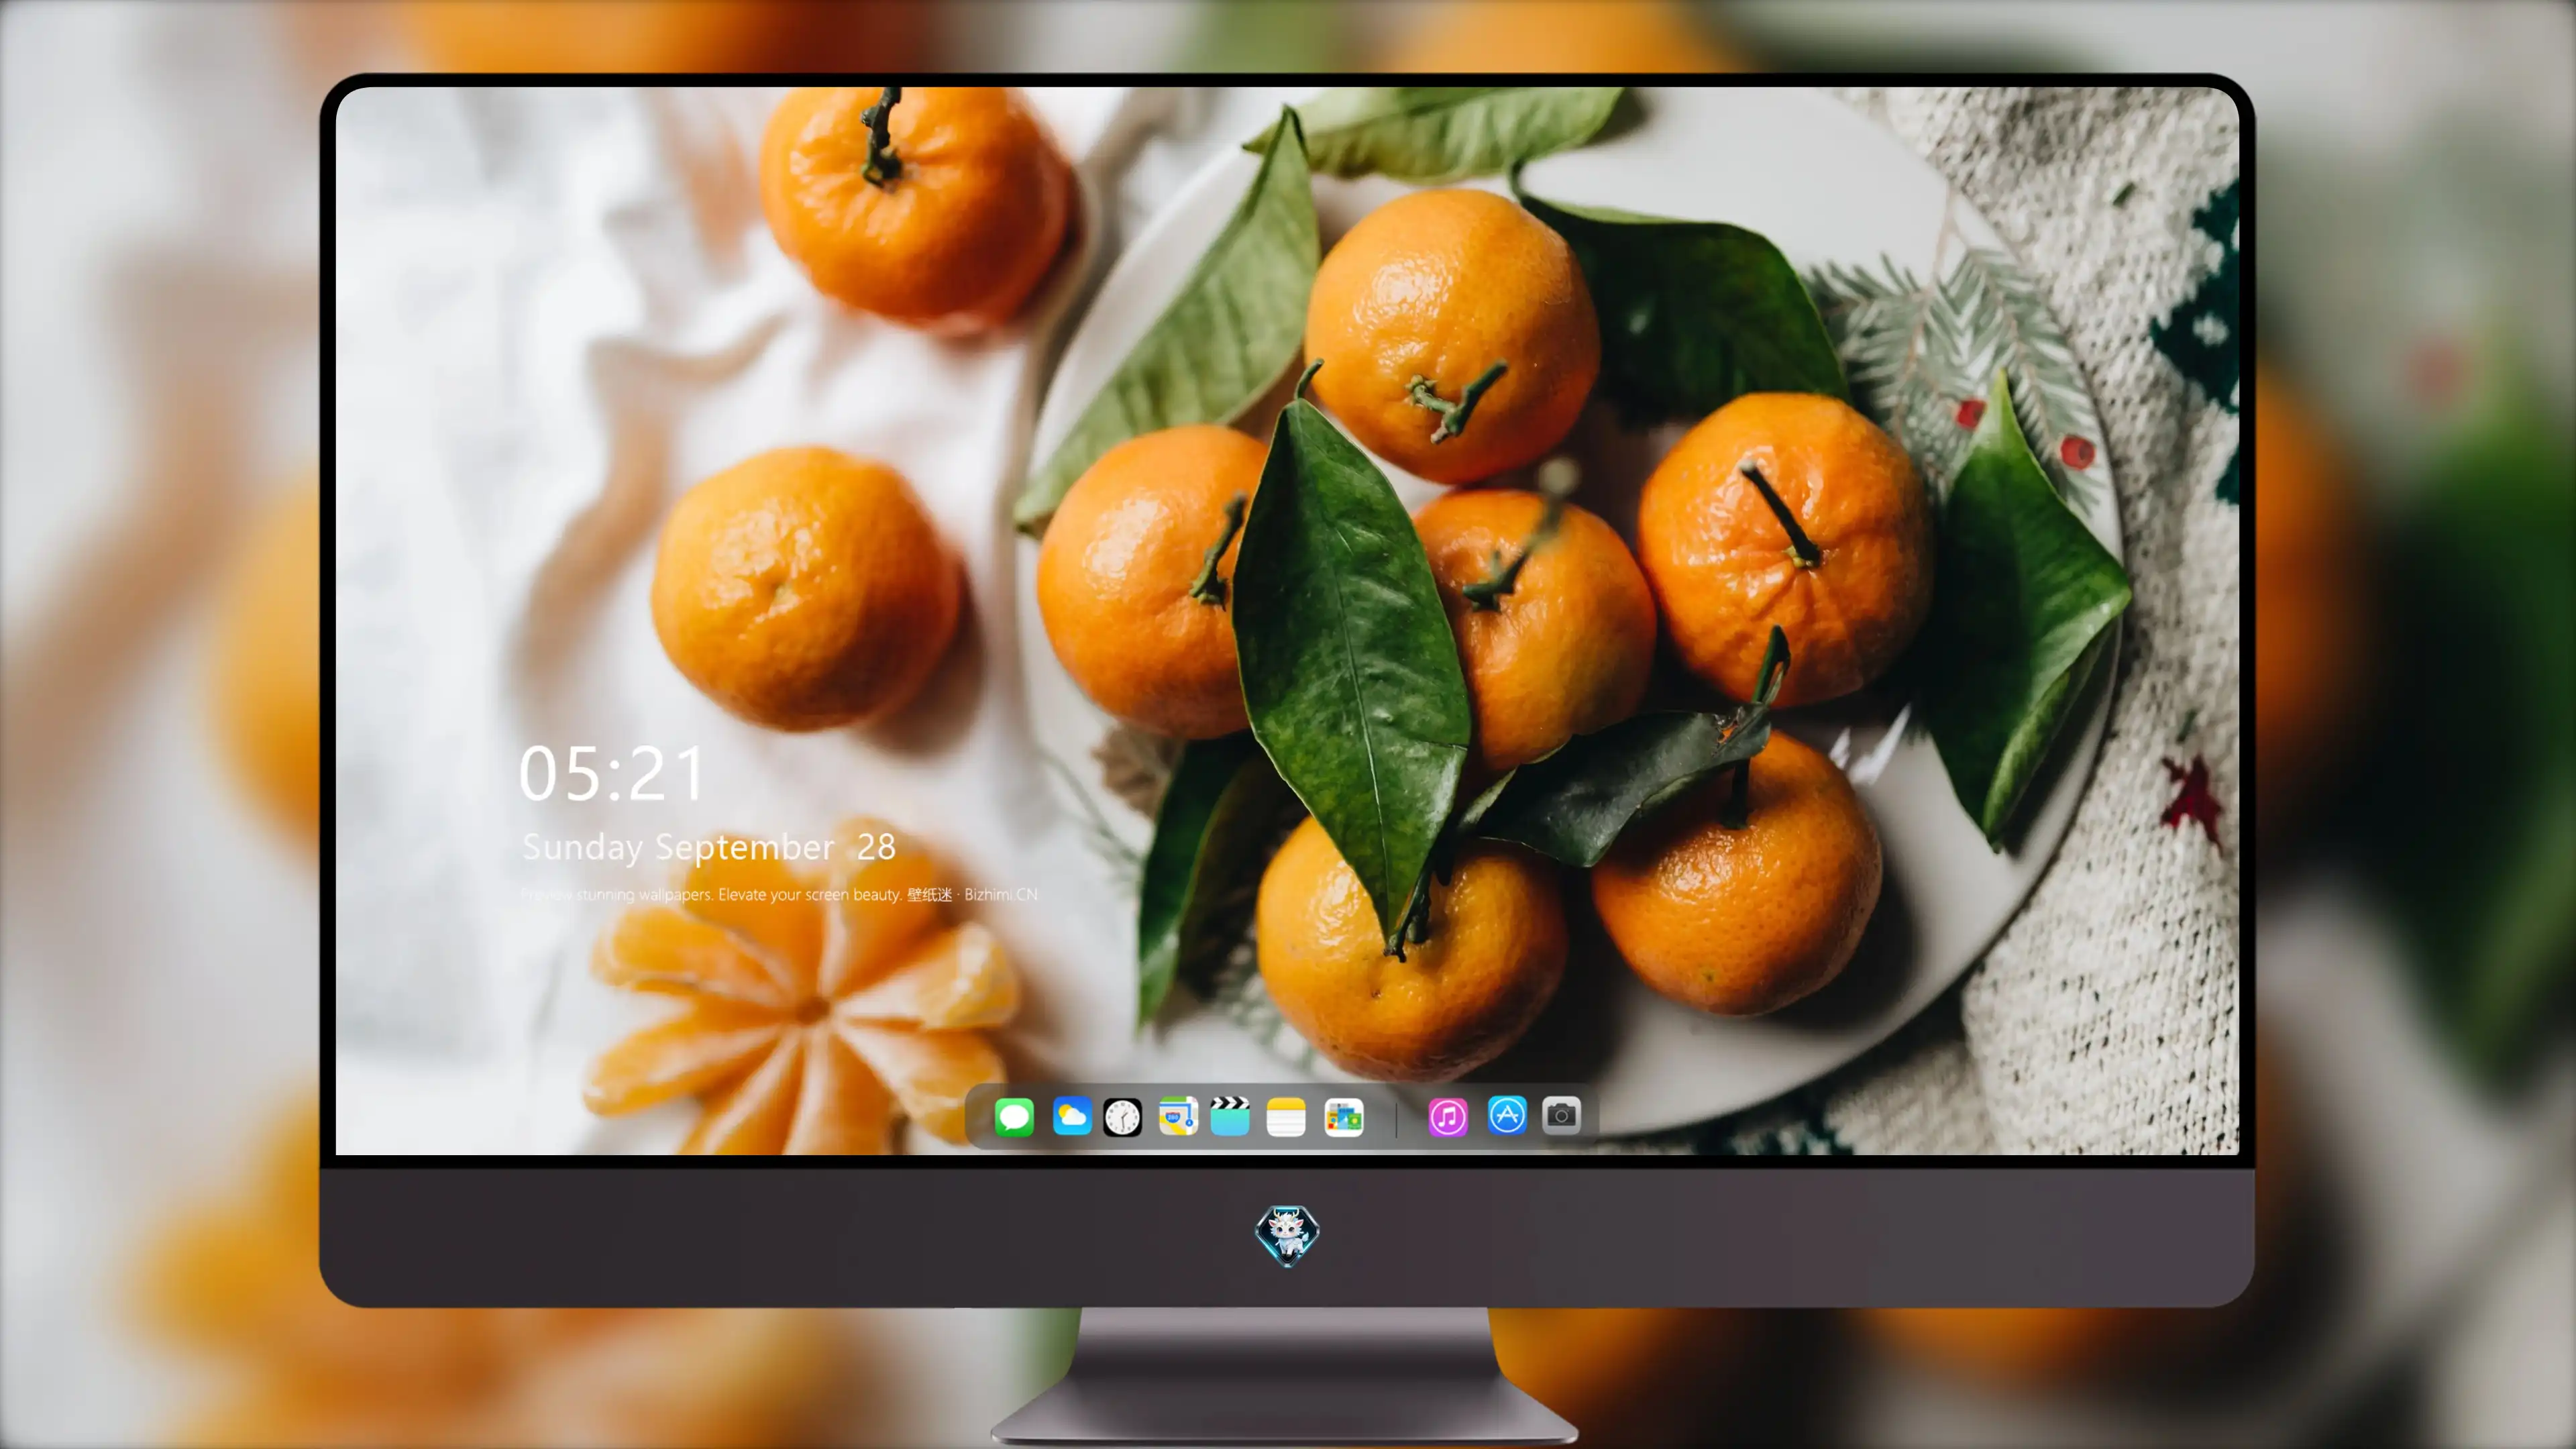The width and height of the screenshot is (2576, 1449).
Task: Launch the Videos clapperboard app
Action: pyautogui.click(x=1230, y=1117)
